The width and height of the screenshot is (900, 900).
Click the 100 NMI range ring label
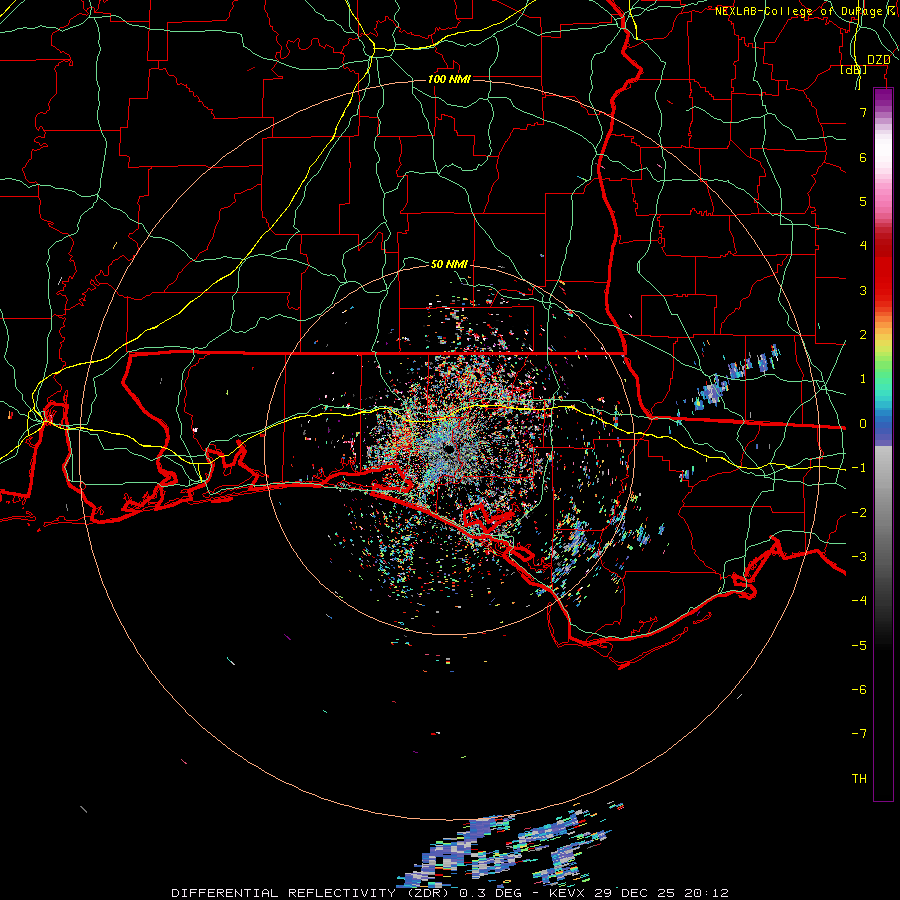[449, 79]
